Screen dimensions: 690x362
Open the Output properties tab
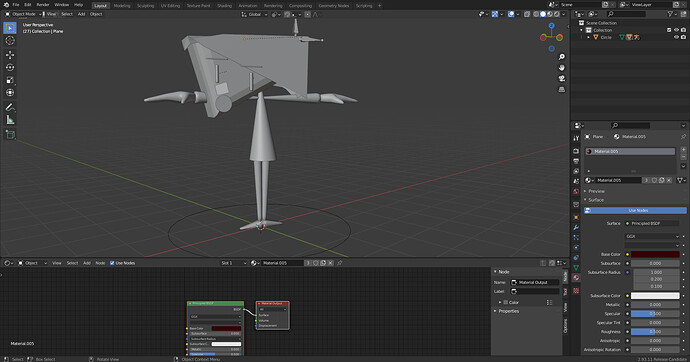pos(576,161)
